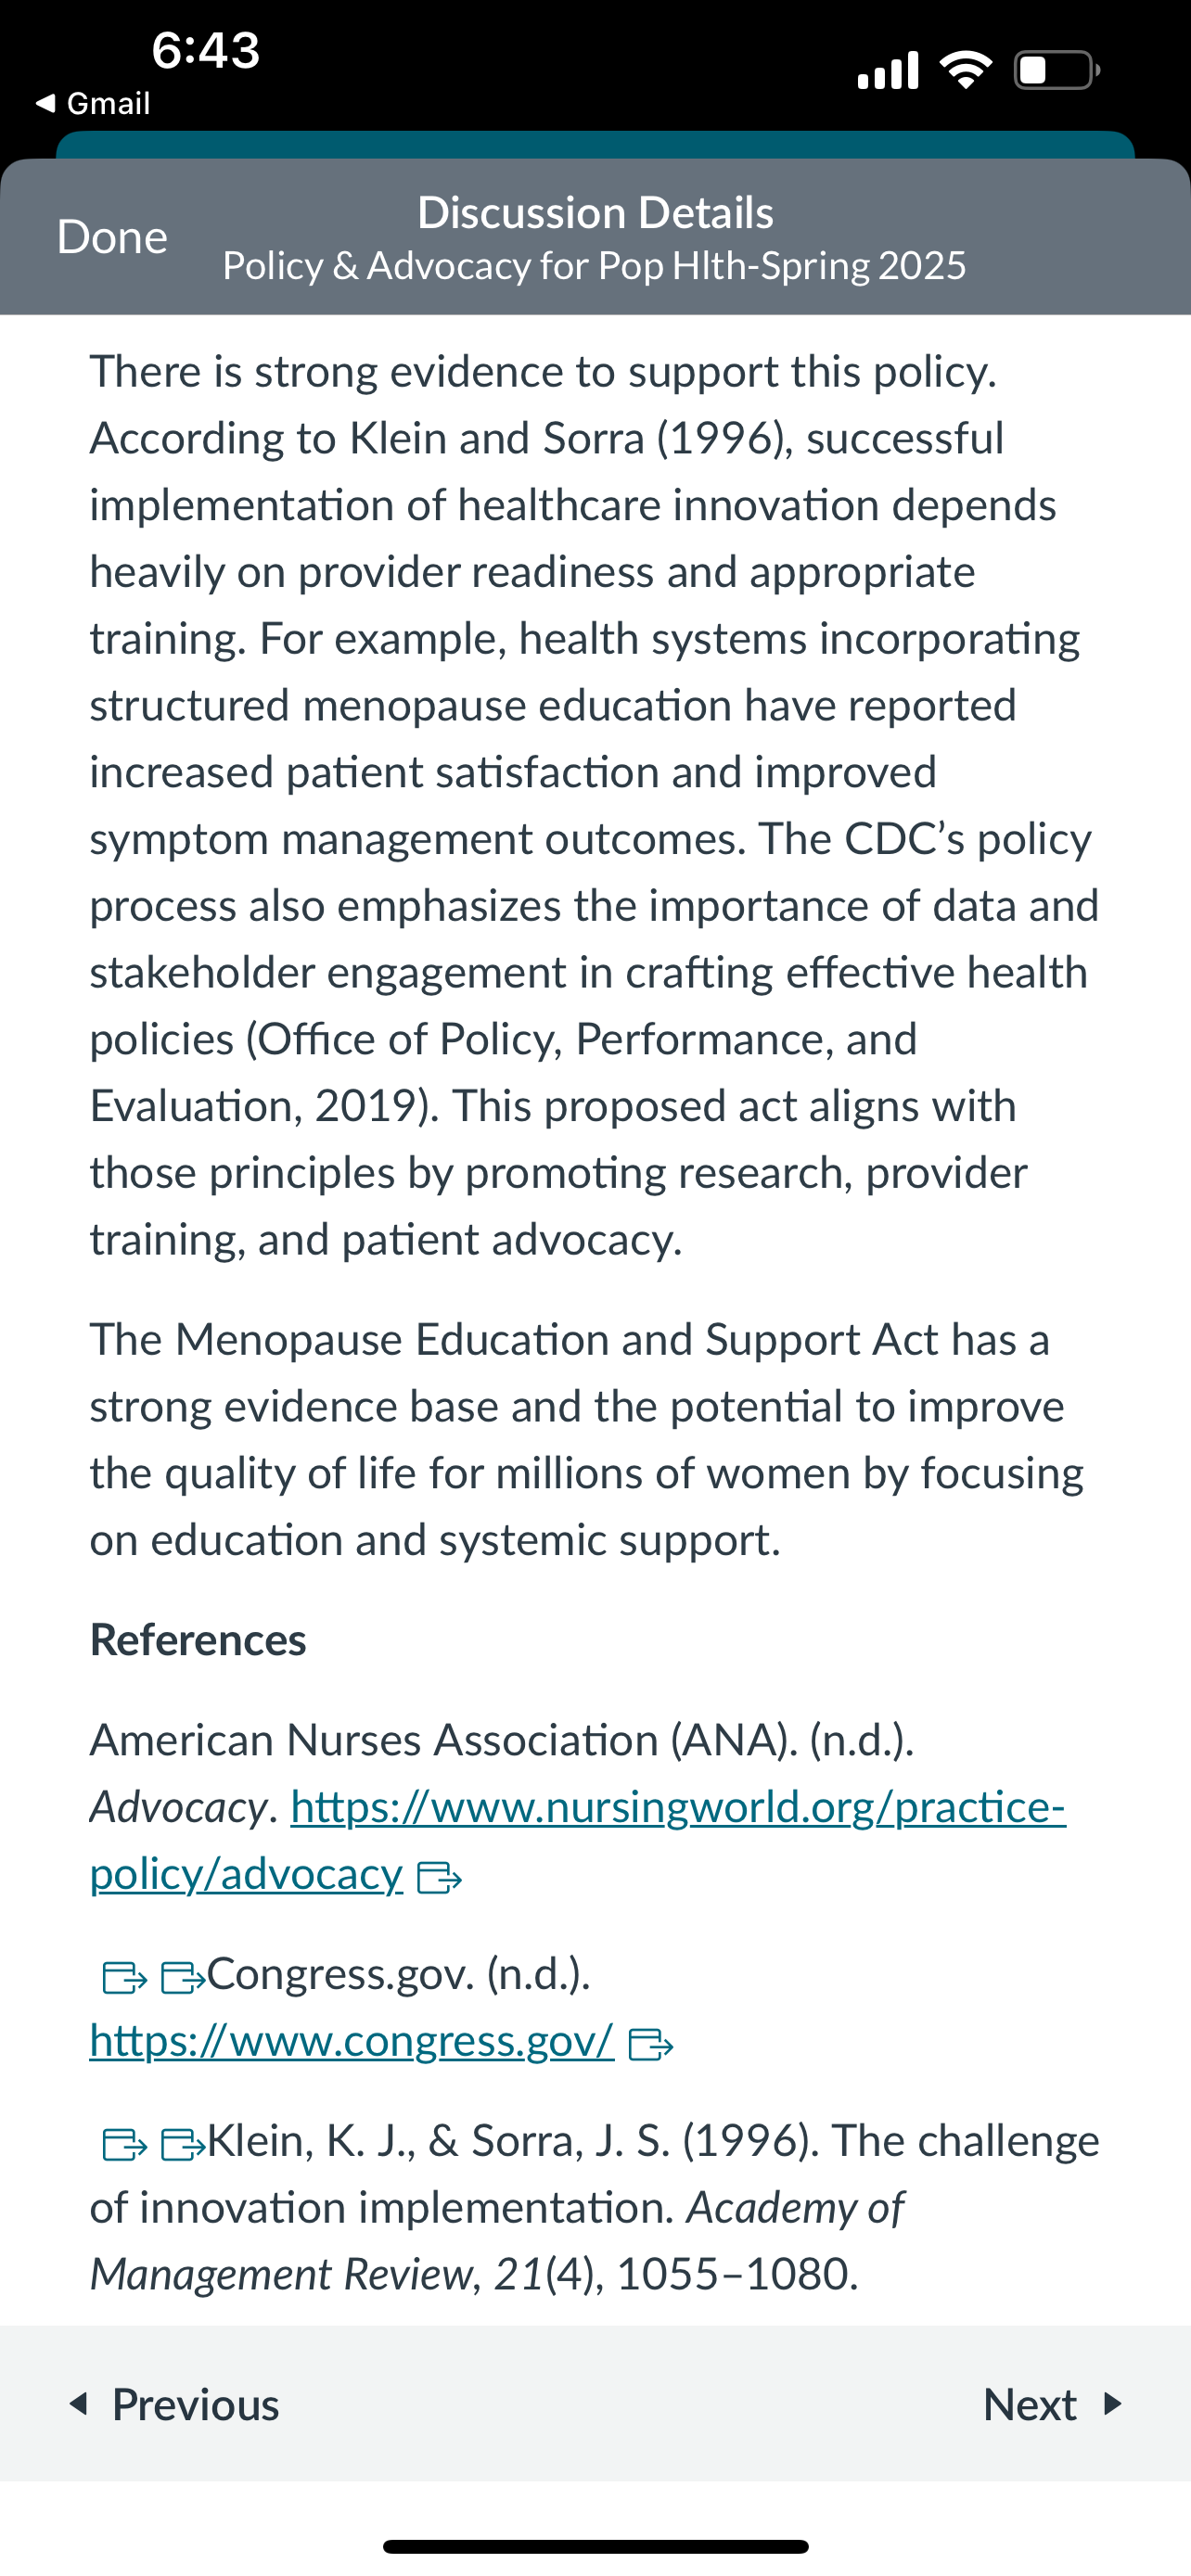Tap external-link icon after congress.gov URL
The height and width of the screenshot is (2576, 1191).
[x=650, y=2045]
